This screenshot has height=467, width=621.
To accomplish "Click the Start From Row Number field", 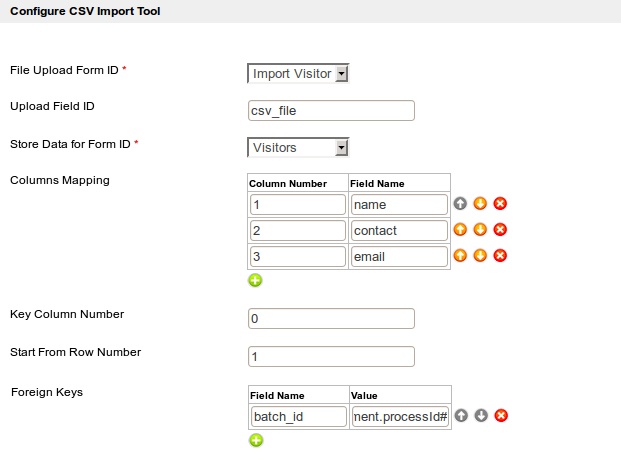I will (331, 357).
